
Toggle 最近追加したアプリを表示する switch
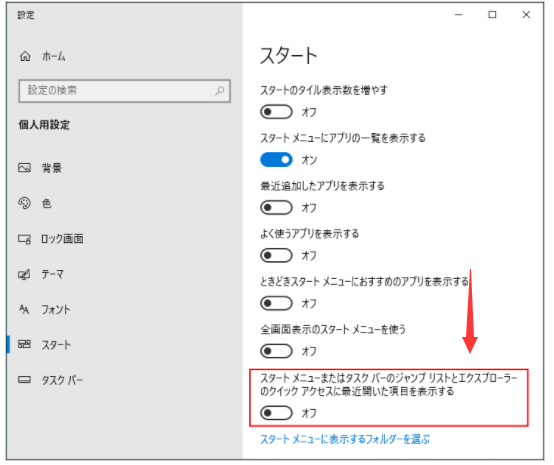coord(276,207)
